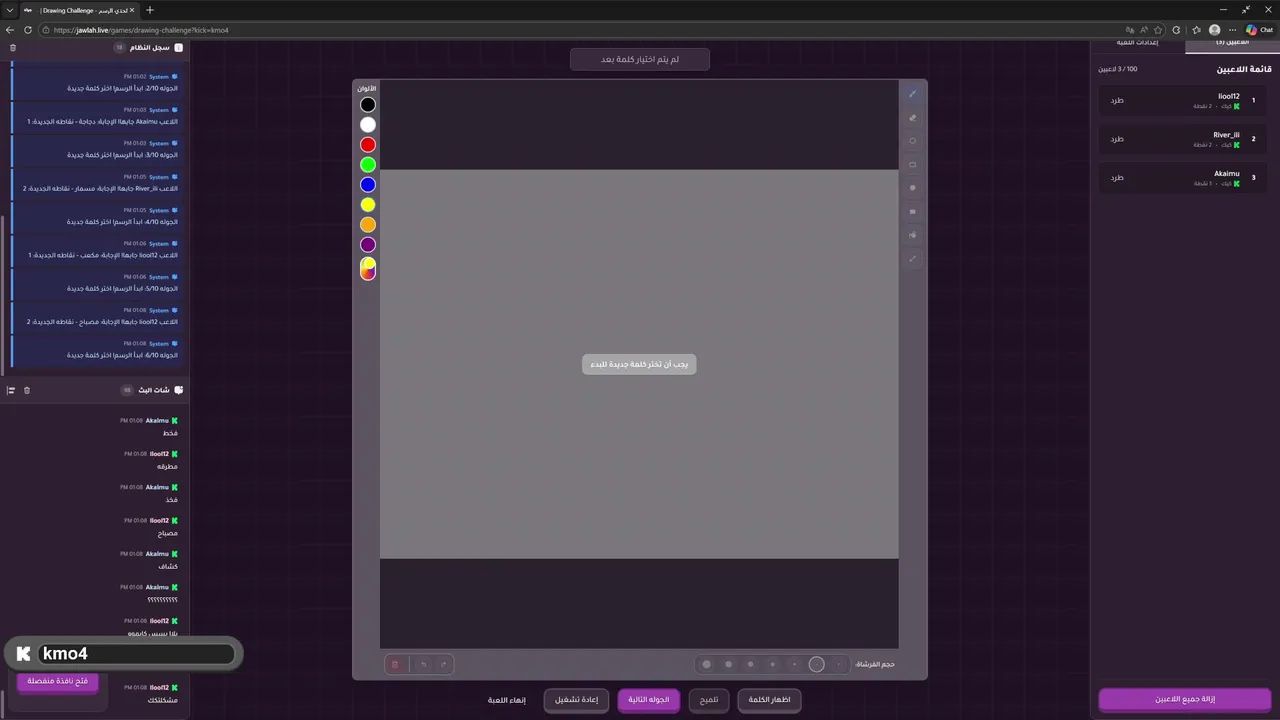Pick the green color swatch
The width and height of the screenshot is (1280, 720).
(x=368, y=165)
